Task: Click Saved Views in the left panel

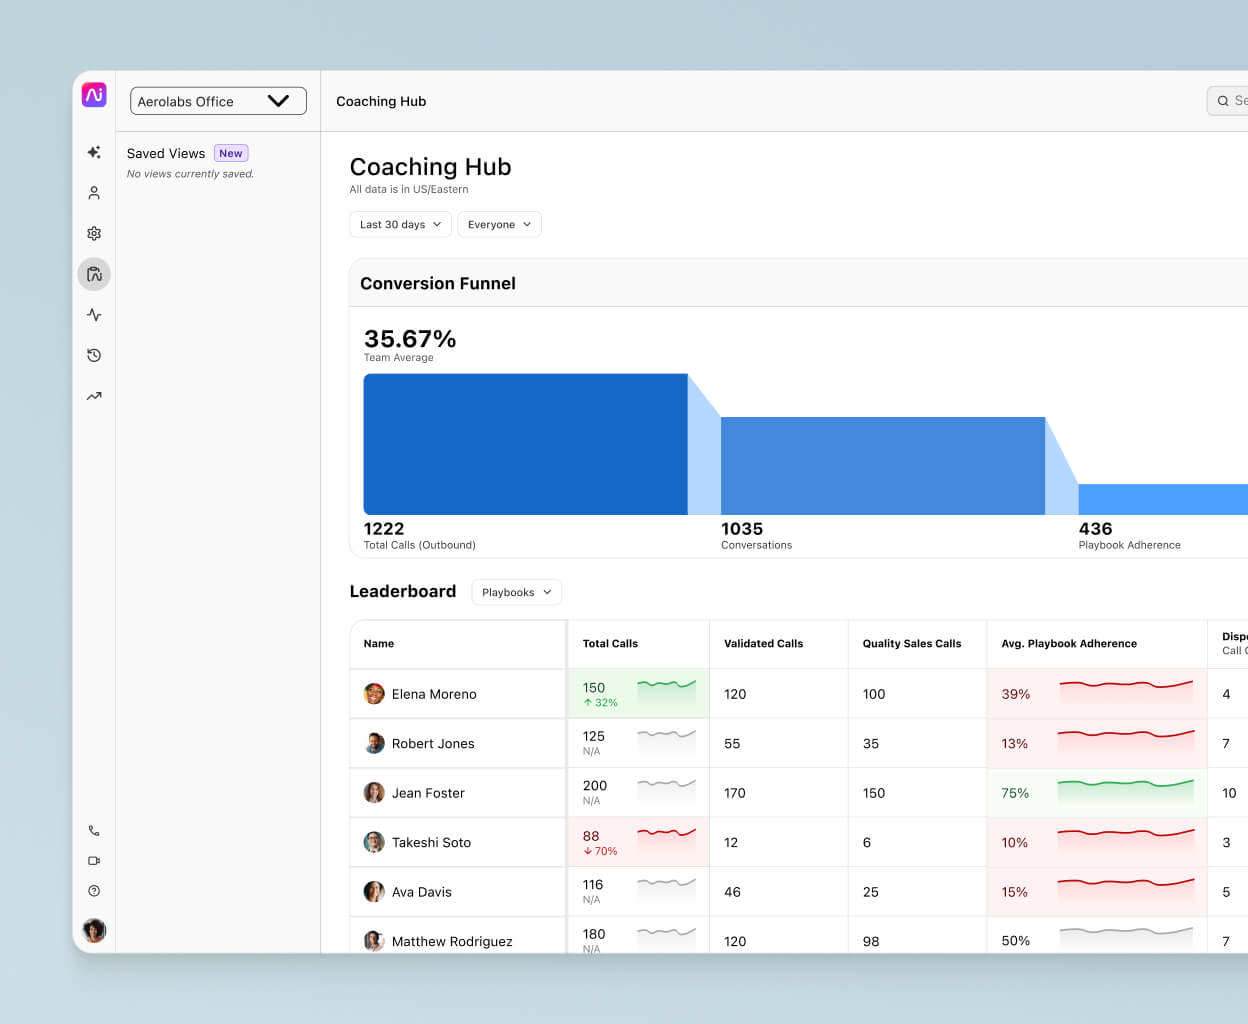Action: (x=166, y=153)
